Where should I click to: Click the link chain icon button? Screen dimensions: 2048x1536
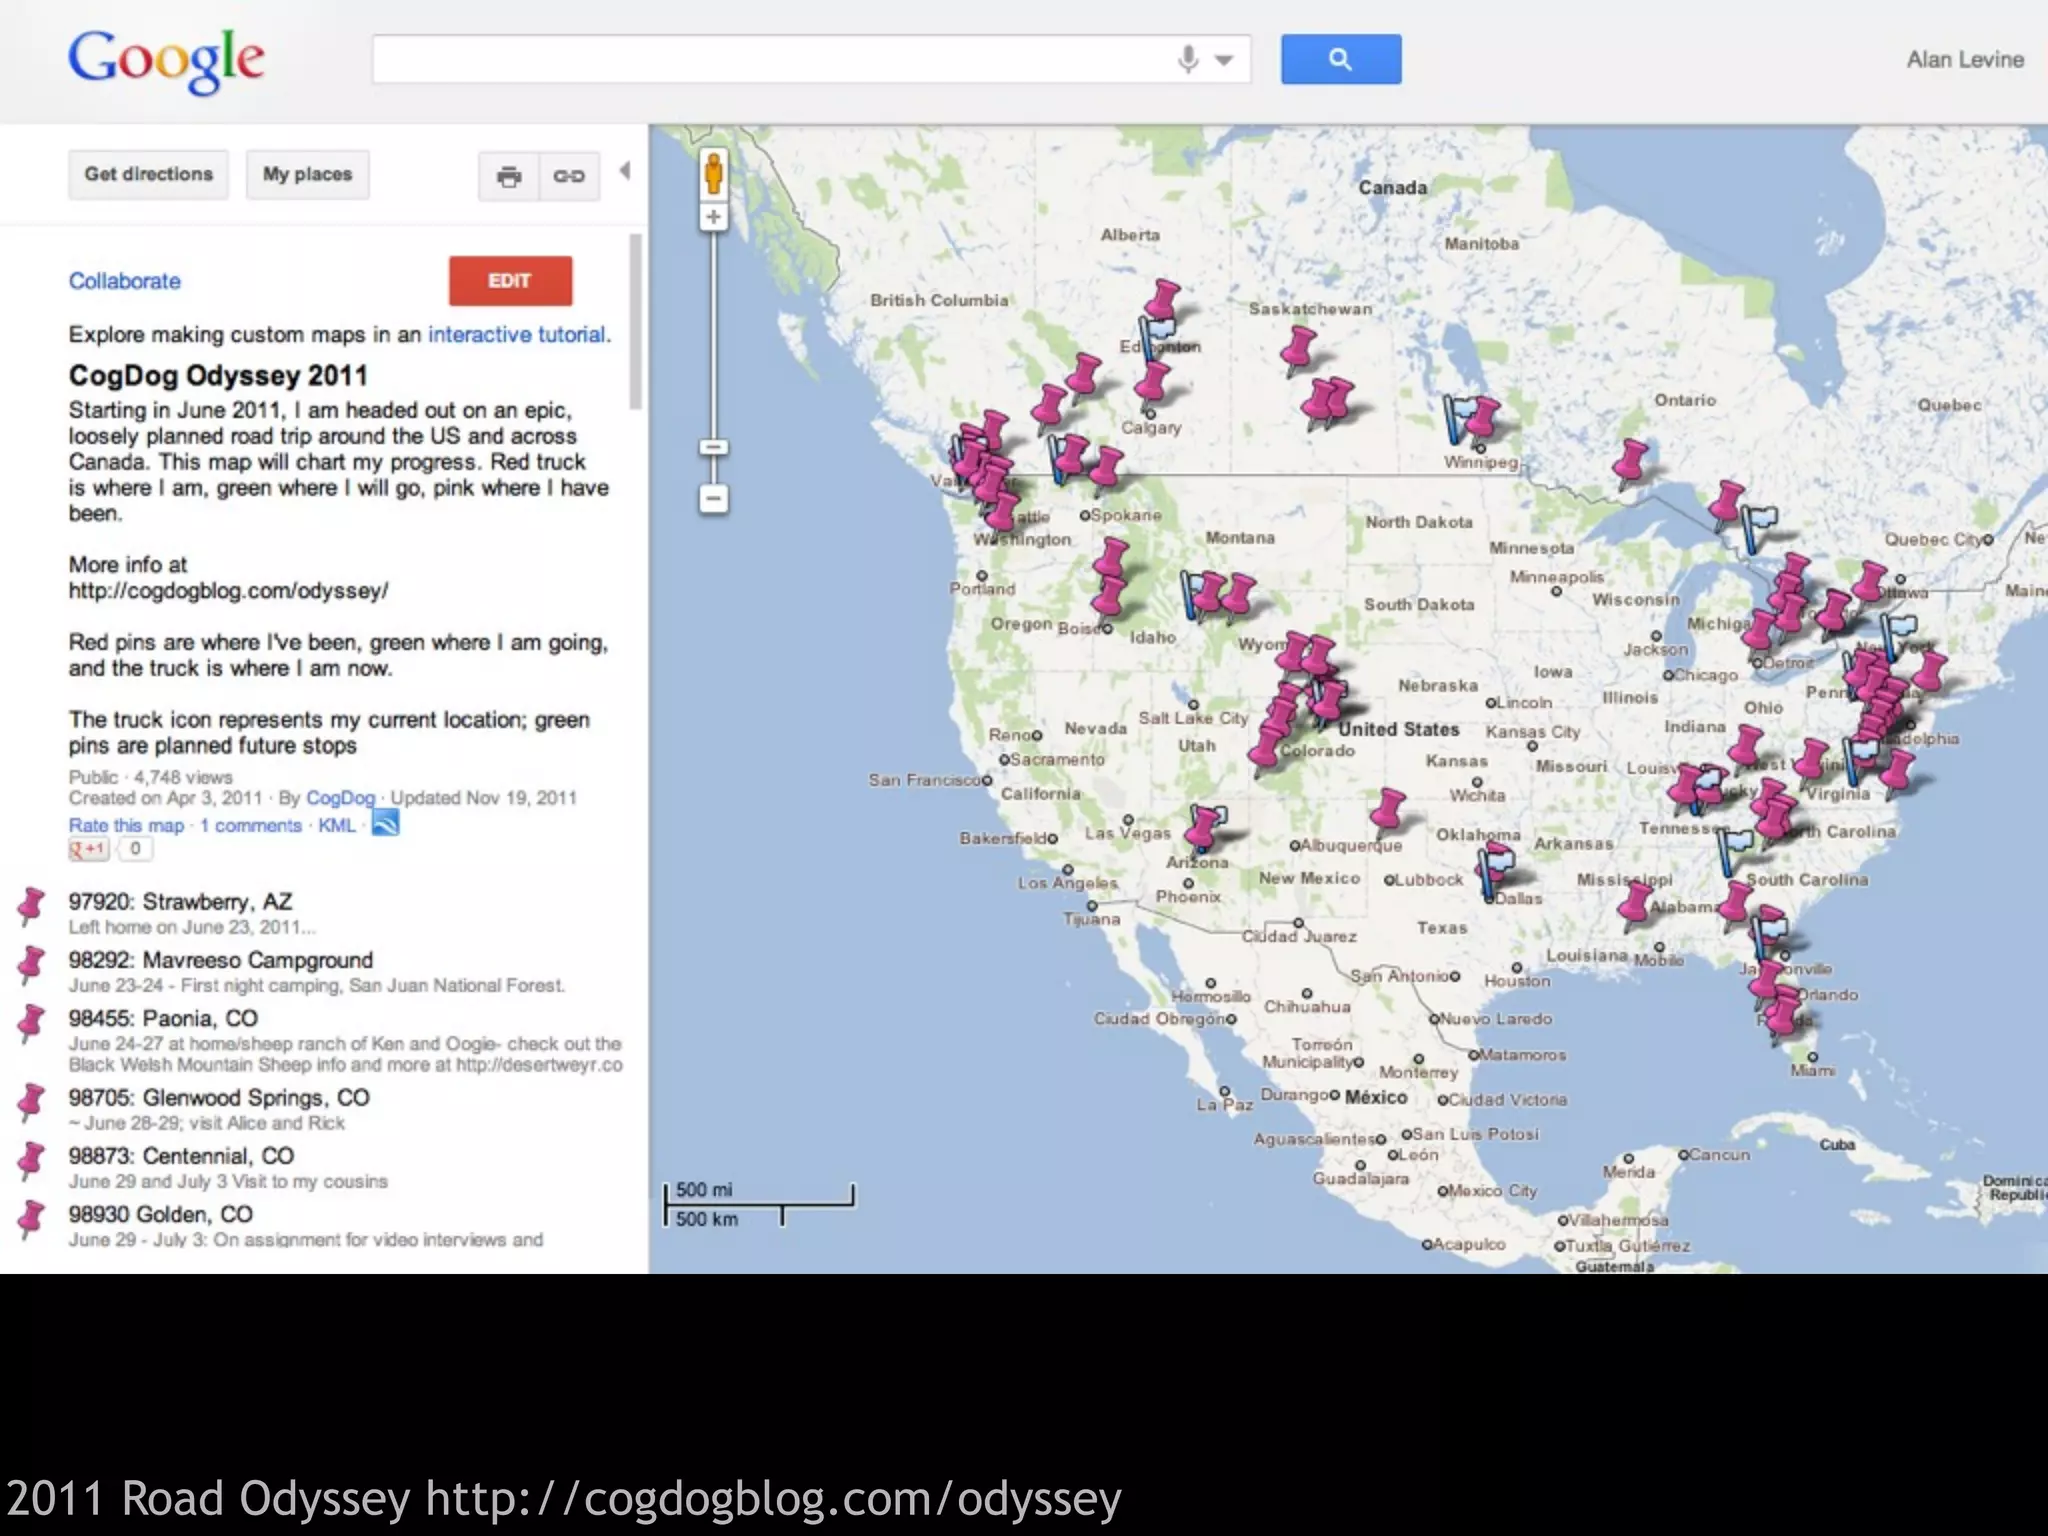click(569, 177)
